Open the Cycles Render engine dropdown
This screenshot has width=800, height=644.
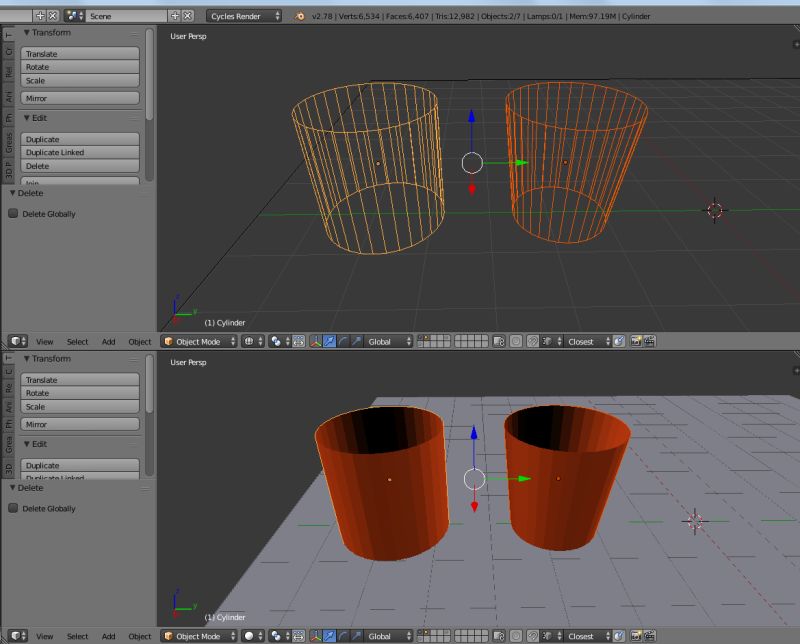click(x=244, y=16)
